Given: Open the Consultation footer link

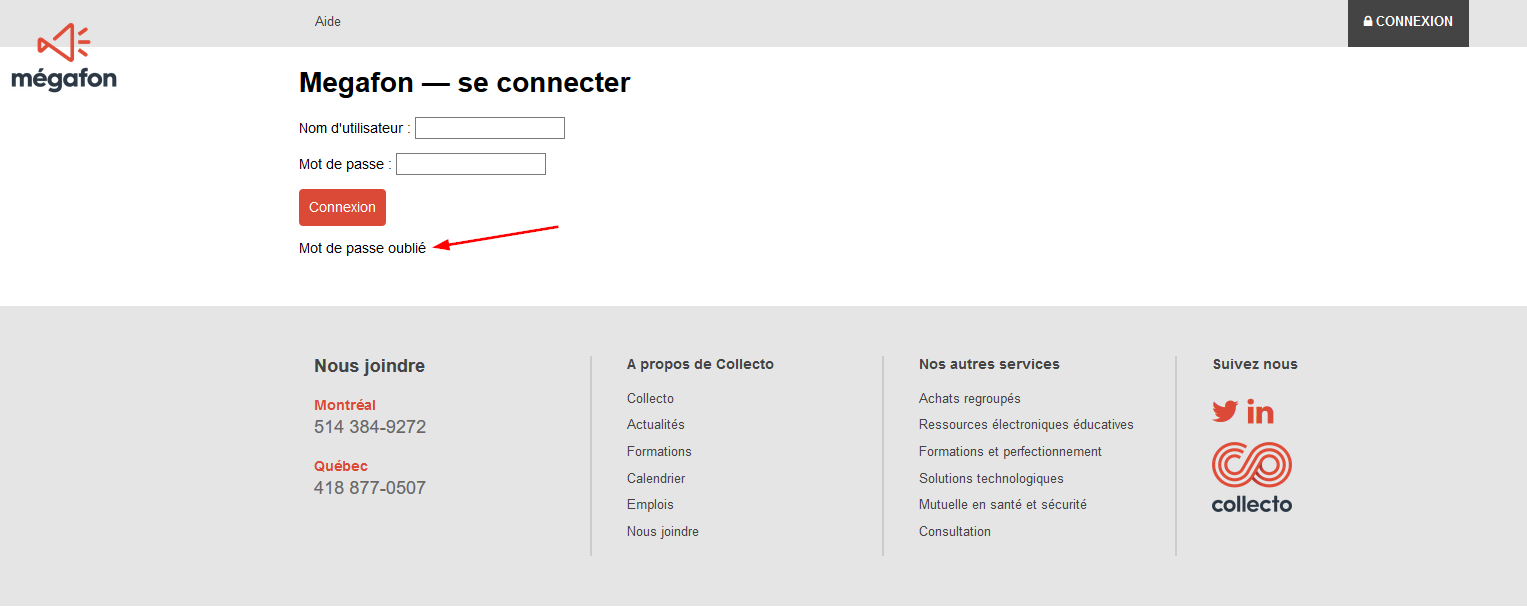Looking at the screenshot, I should tap(955, 532).
